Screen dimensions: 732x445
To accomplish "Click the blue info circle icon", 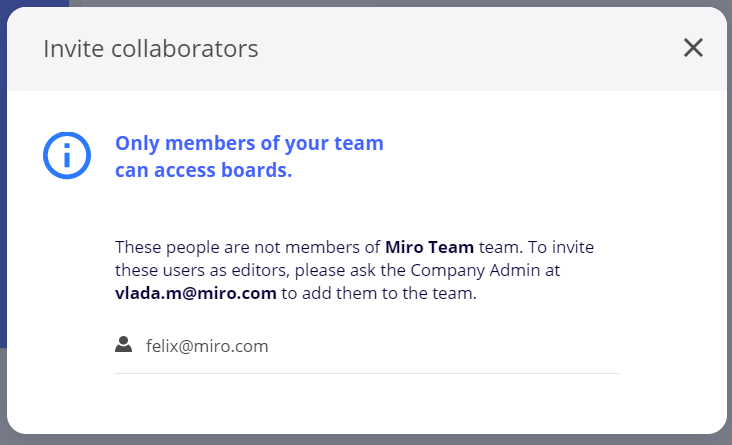I will tap(67, 155).
